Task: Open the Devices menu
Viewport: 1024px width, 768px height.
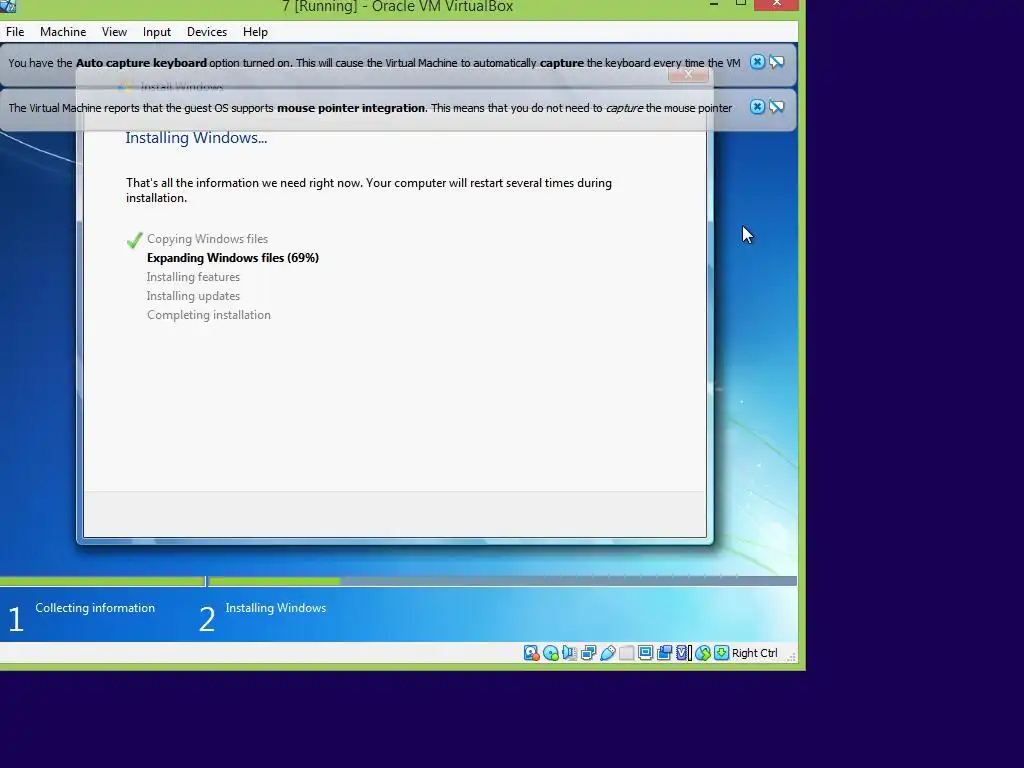Action: point(207,32)
